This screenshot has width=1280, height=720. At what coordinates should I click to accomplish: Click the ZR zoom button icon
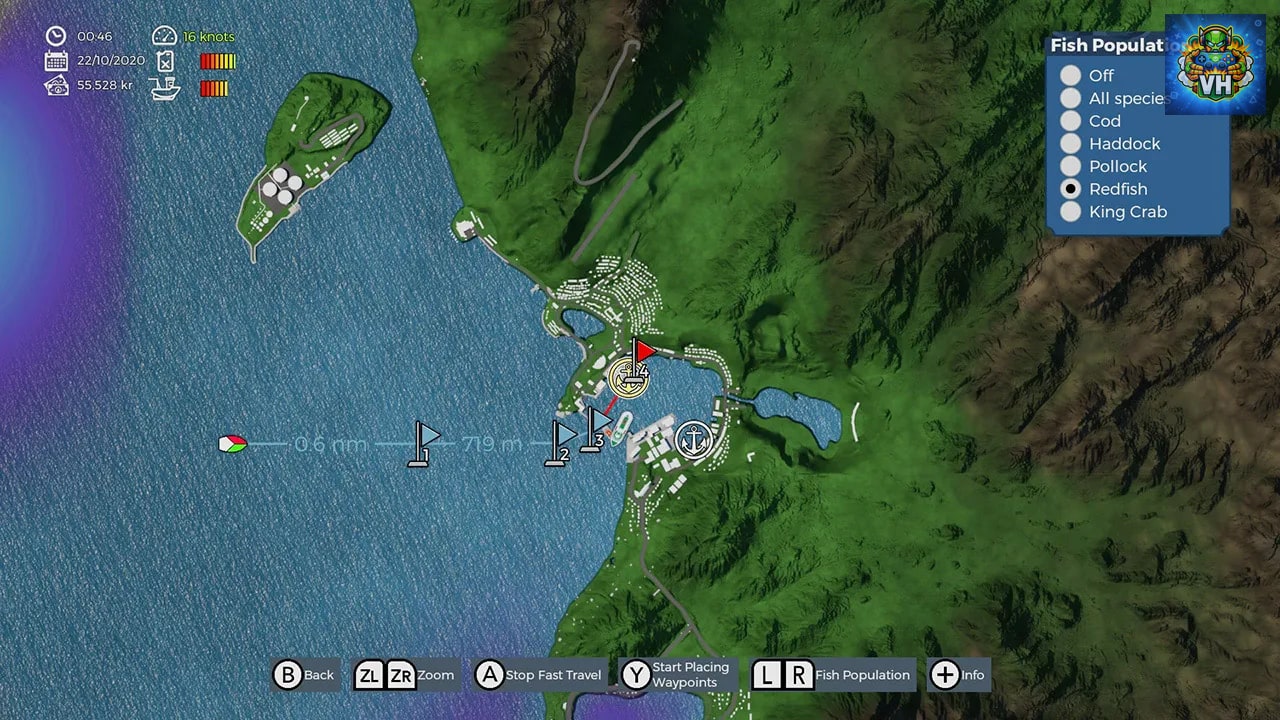pyautogui.click(x=401, y=675)
